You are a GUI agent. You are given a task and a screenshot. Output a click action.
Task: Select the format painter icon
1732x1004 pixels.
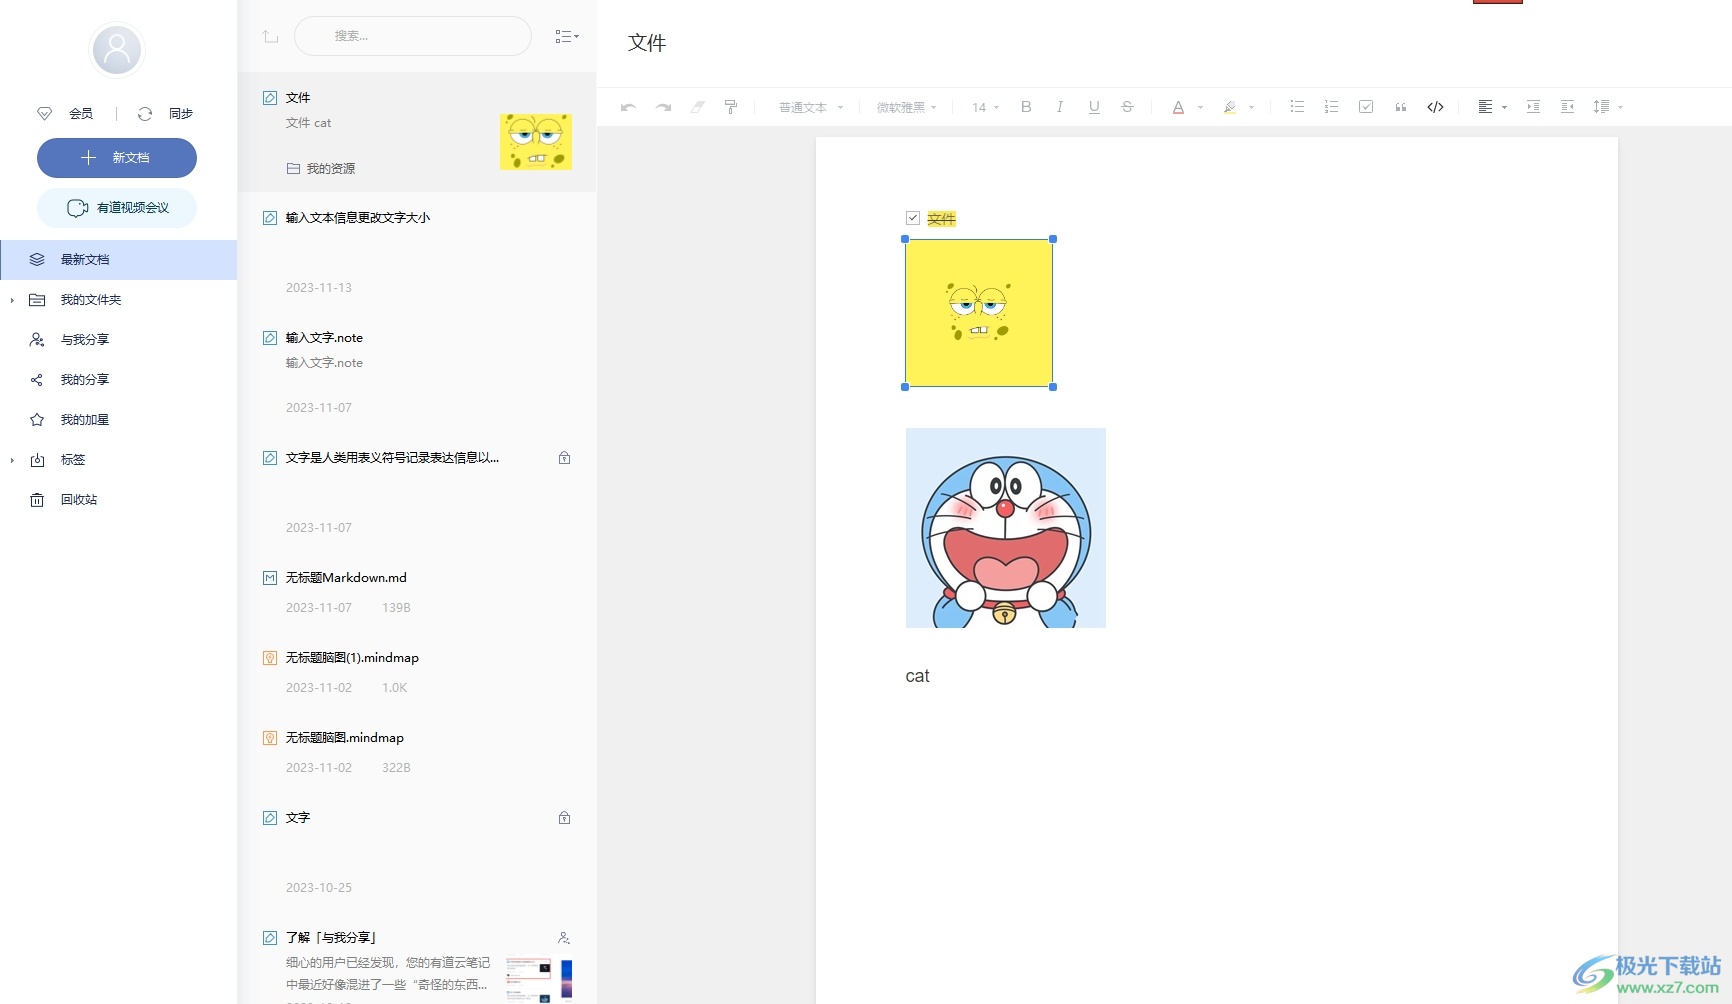[x=731, y=107]
